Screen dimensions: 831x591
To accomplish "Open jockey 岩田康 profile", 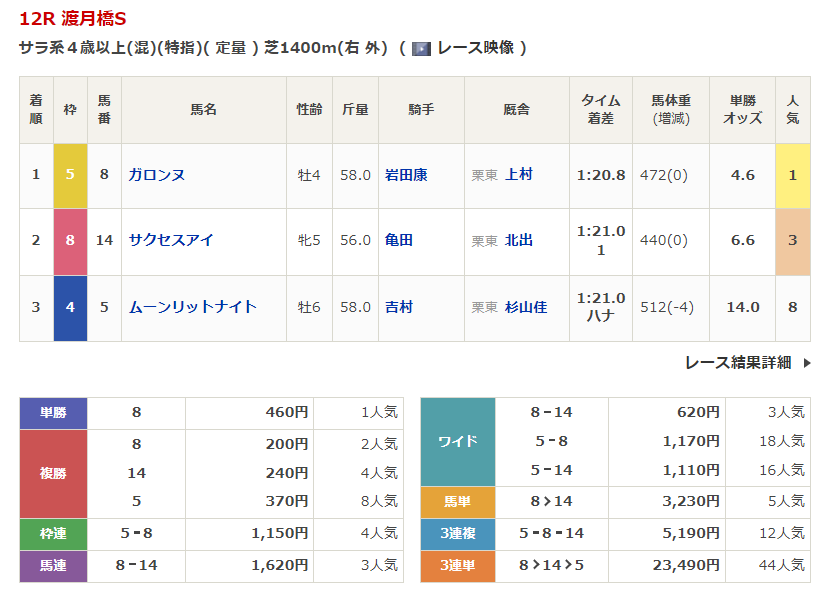I will pyautogui.click(x=406, y=175).
